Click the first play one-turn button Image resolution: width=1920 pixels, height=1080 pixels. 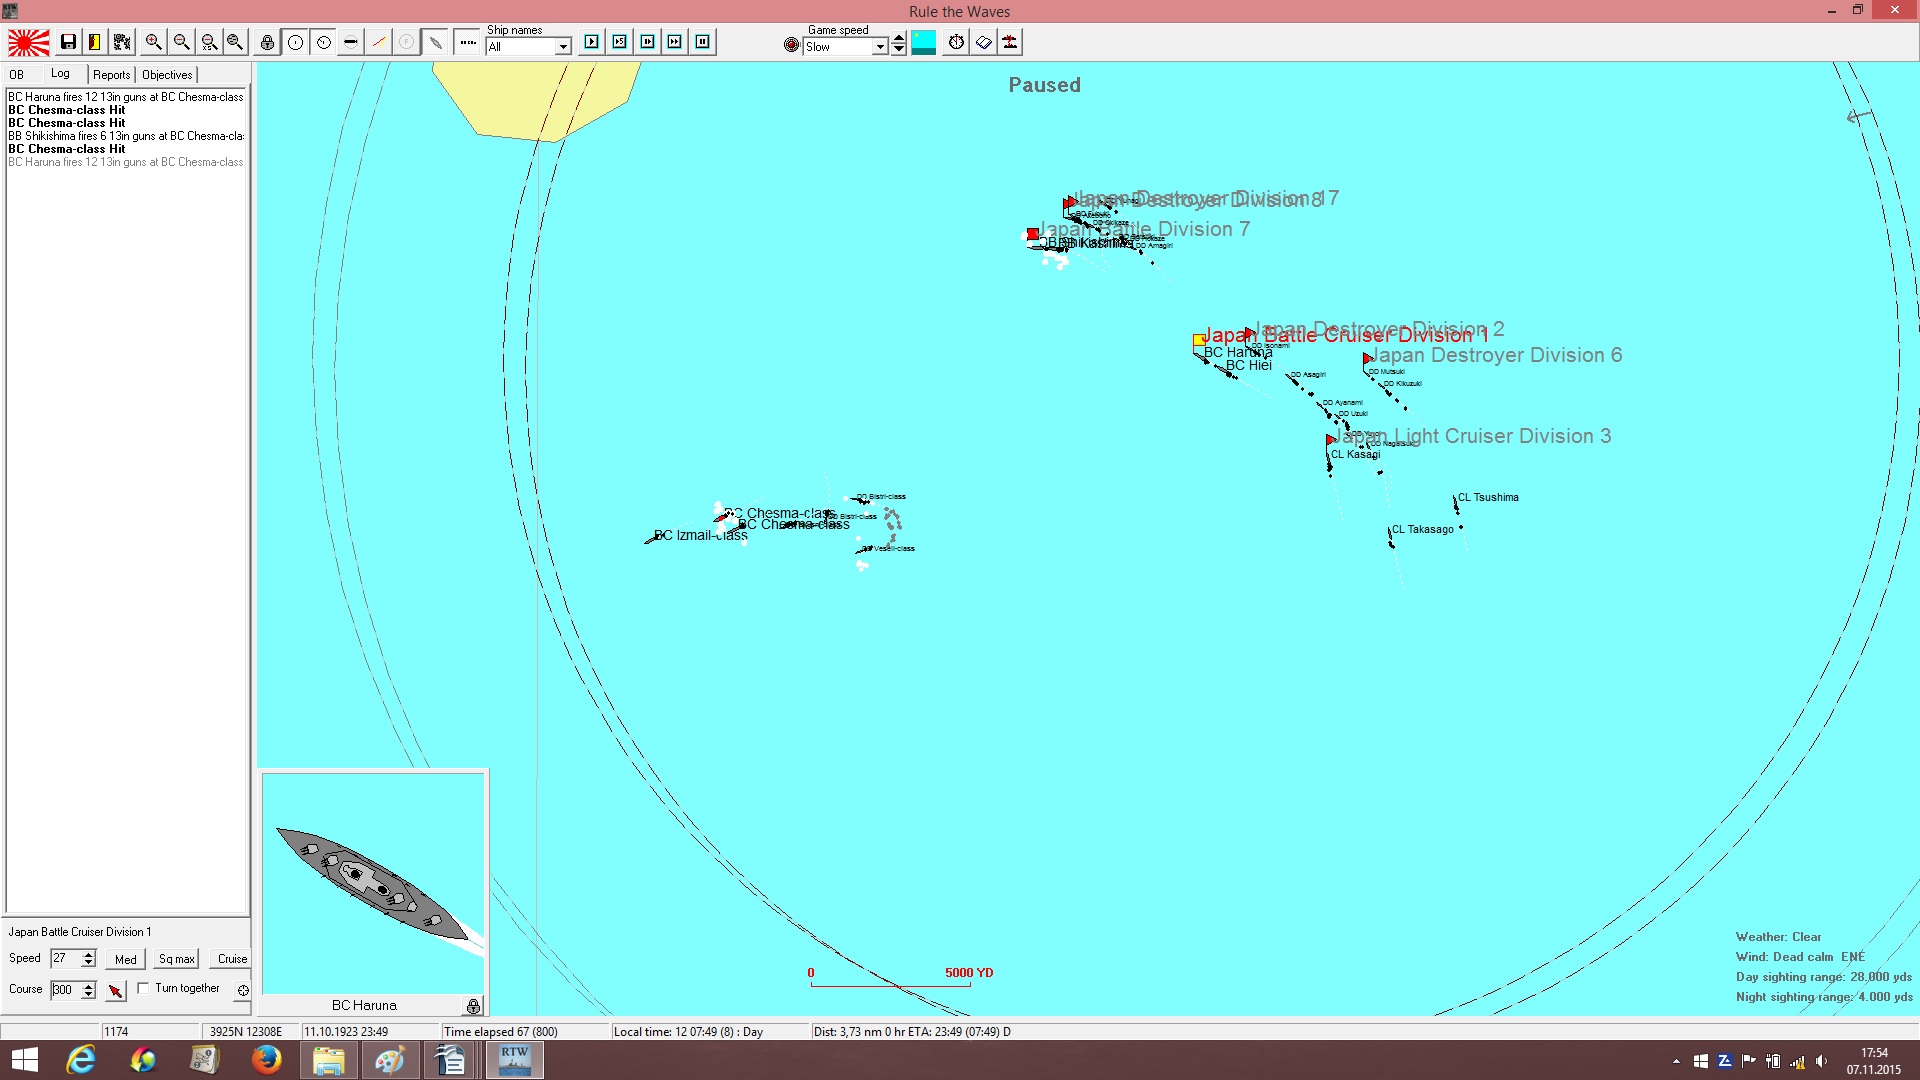pyautogui.click(x=592, y=42)
